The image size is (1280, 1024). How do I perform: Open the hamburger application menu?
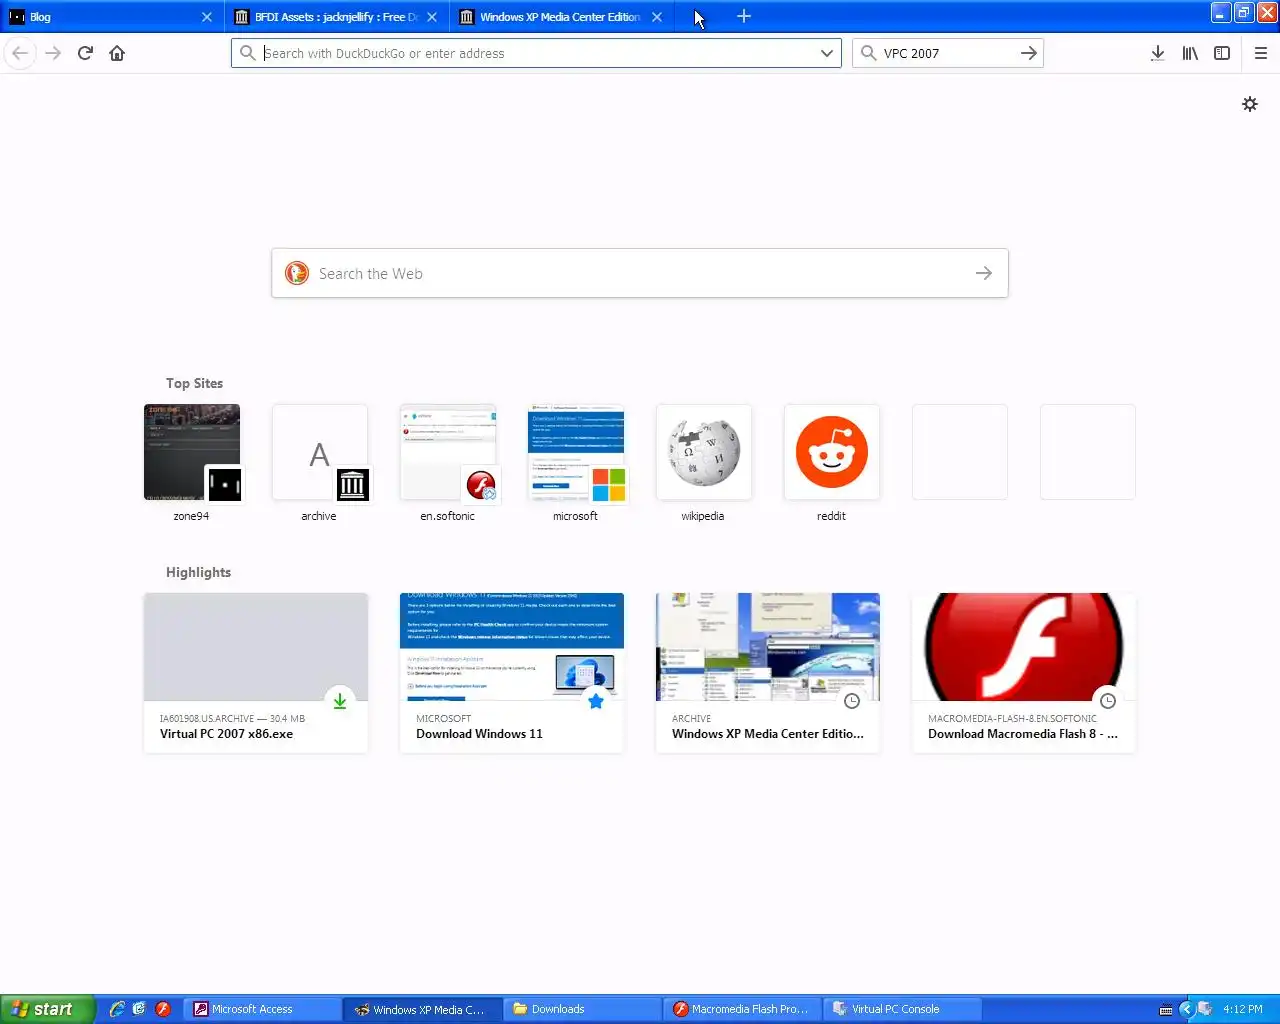(1260, 53)
